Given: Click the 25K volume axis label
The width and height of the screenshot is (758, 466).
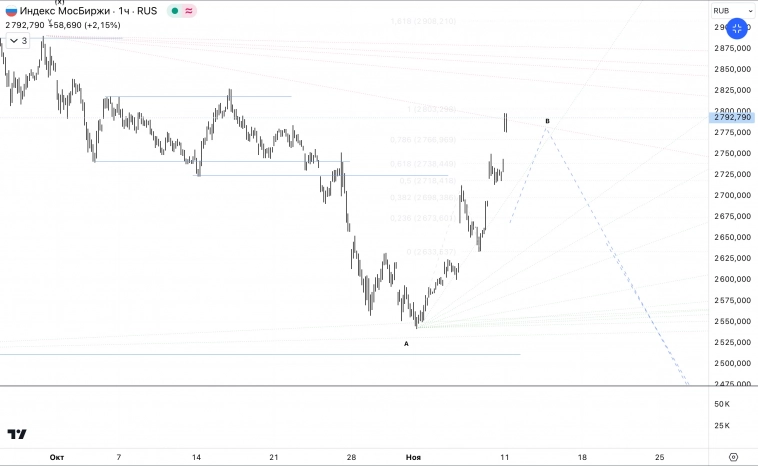Looking at the screenshot, I should (722, 425).
